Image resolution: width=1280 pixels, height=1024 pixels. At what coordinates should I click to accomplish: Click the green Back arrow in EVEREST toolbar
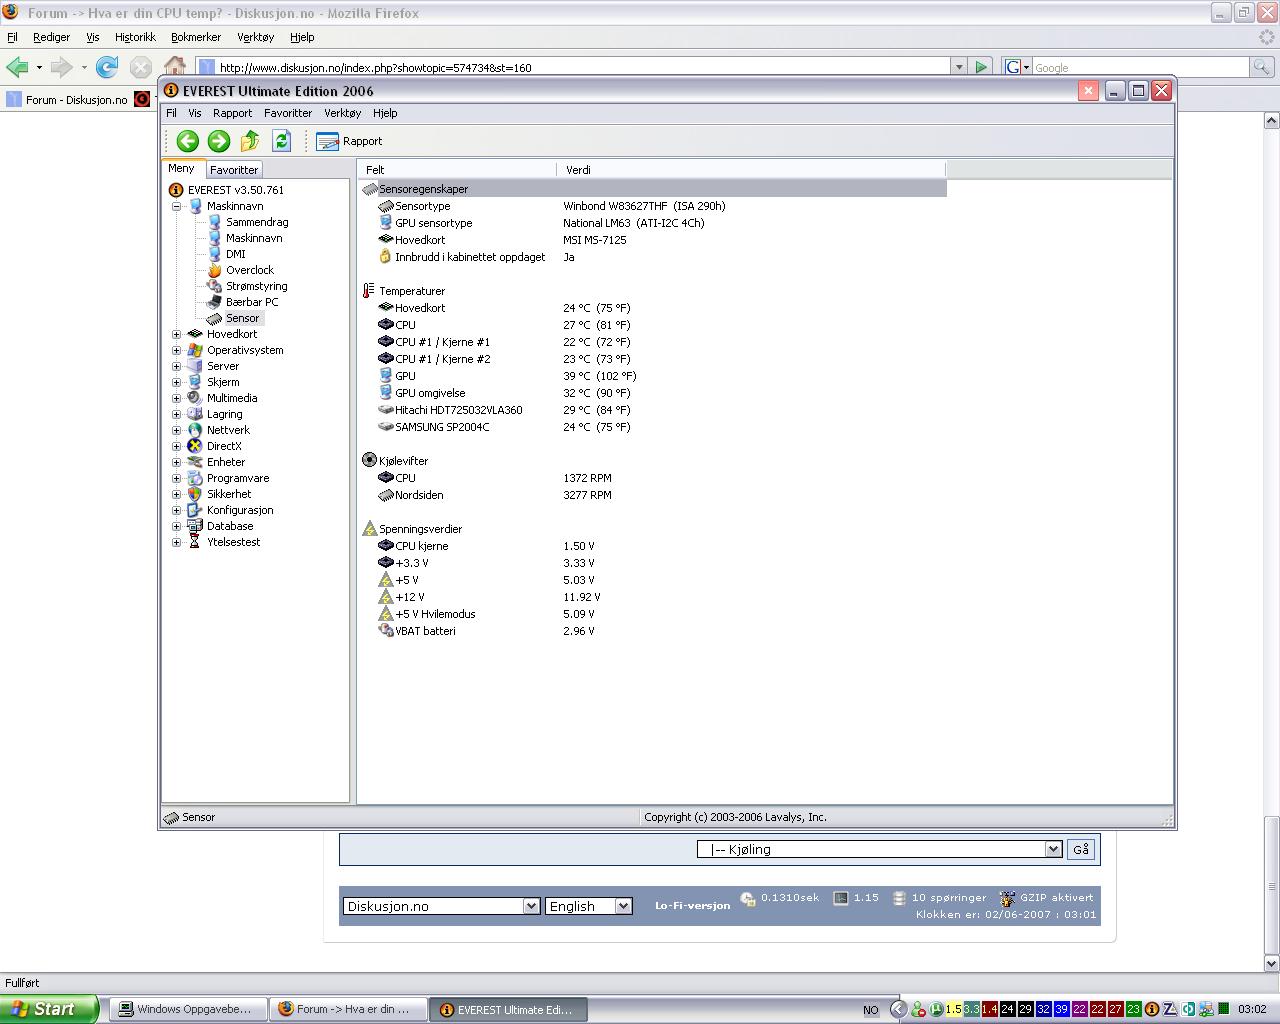point(187,141)
